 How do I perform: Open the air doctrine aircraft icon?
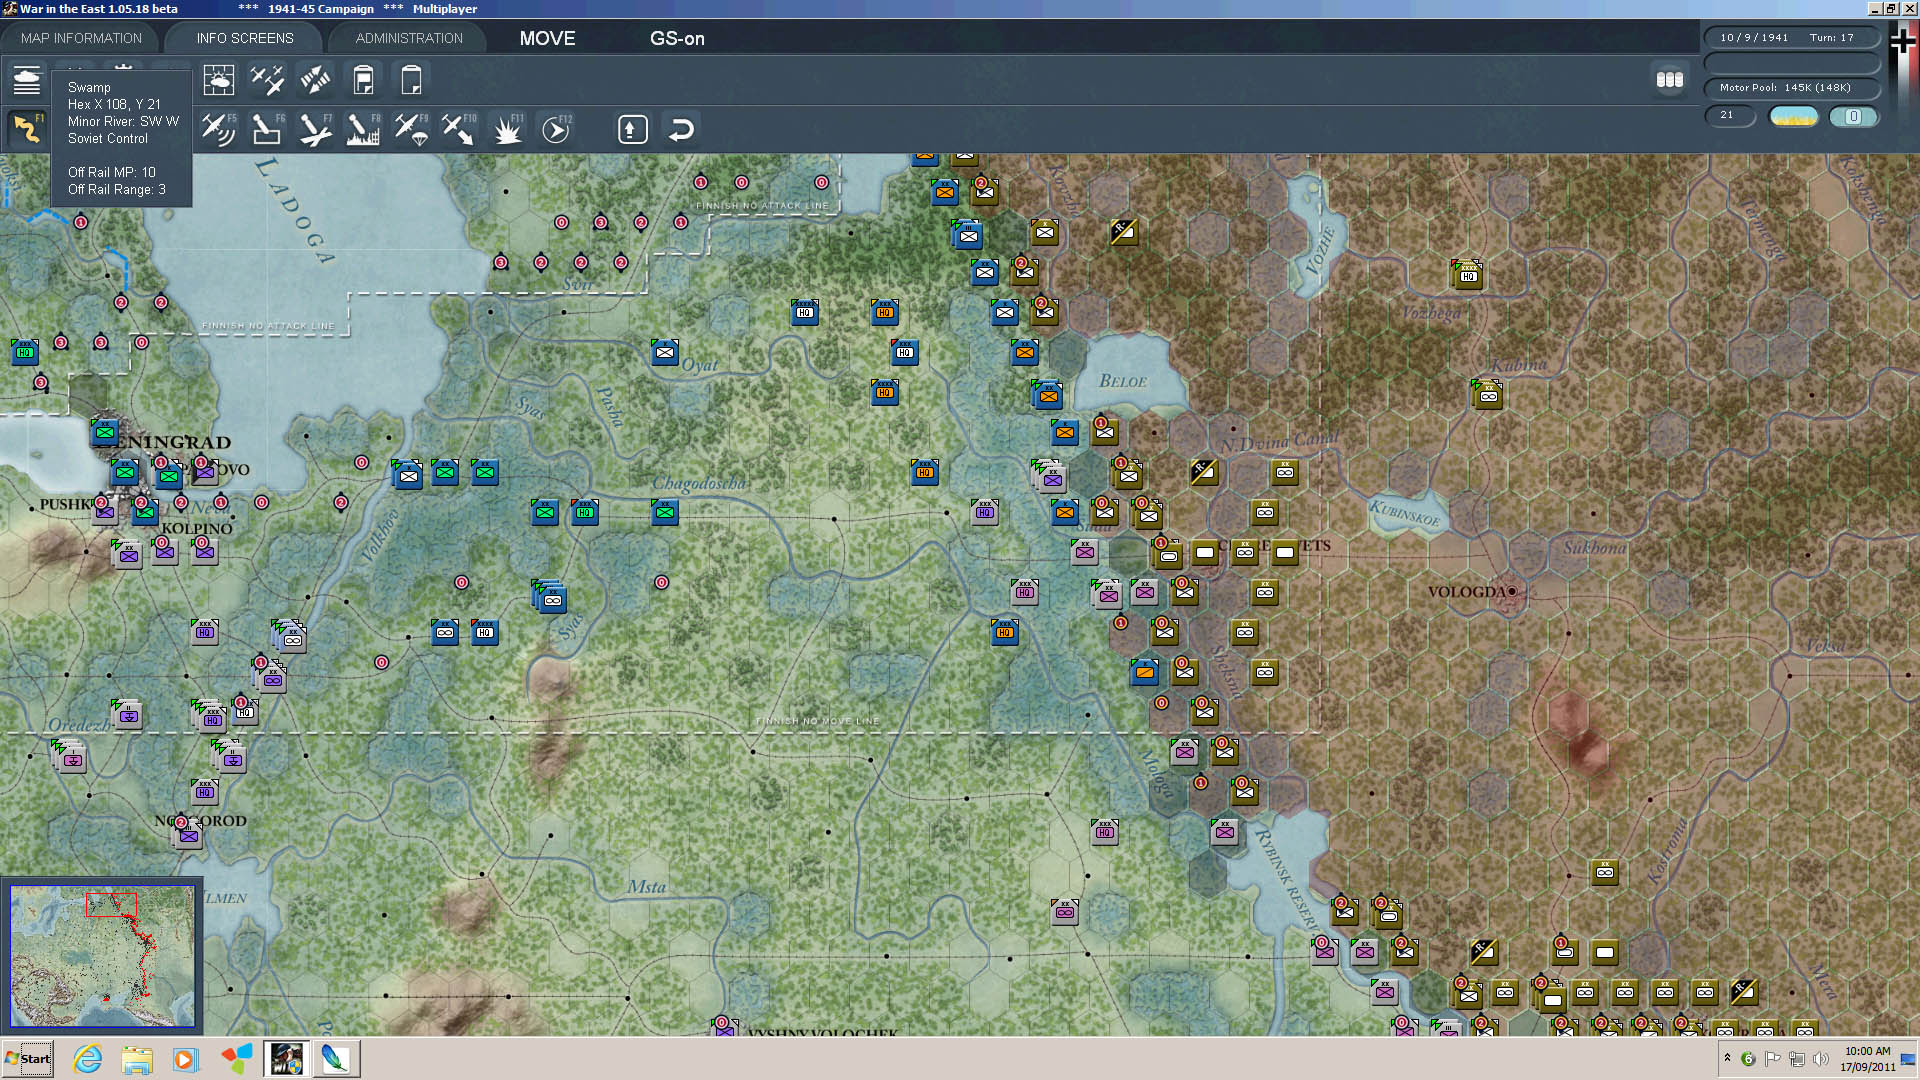[x=267, y=79]
